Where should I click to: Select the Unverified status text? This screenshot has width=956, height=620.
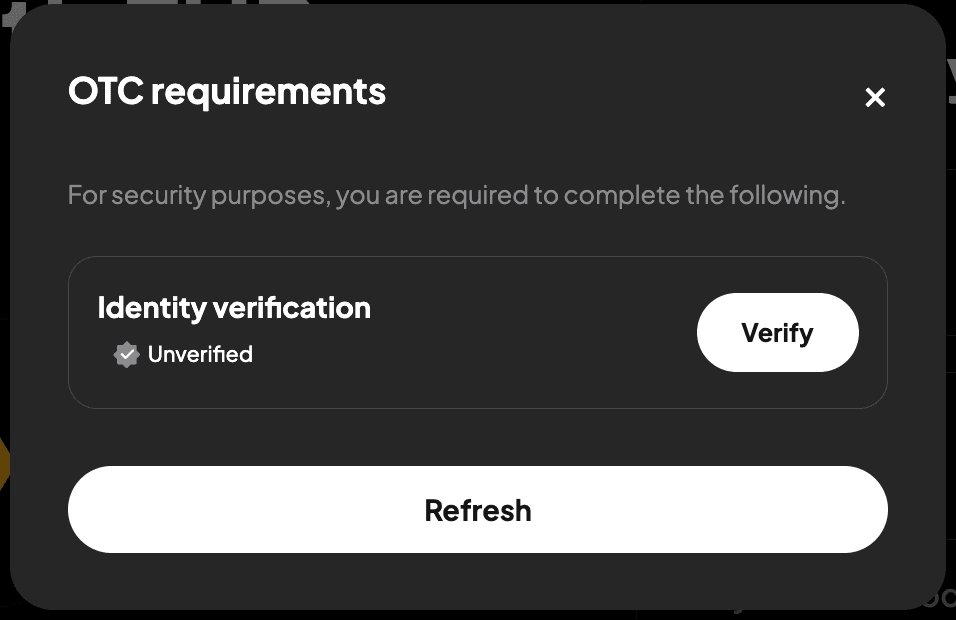[x=200, y=355]
